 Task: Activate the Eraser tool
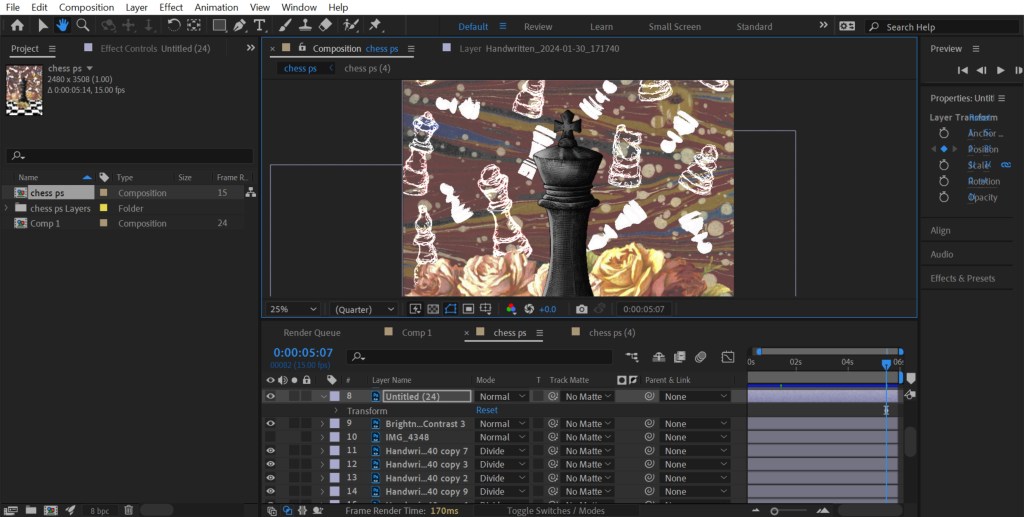click(x=325, y=25)
